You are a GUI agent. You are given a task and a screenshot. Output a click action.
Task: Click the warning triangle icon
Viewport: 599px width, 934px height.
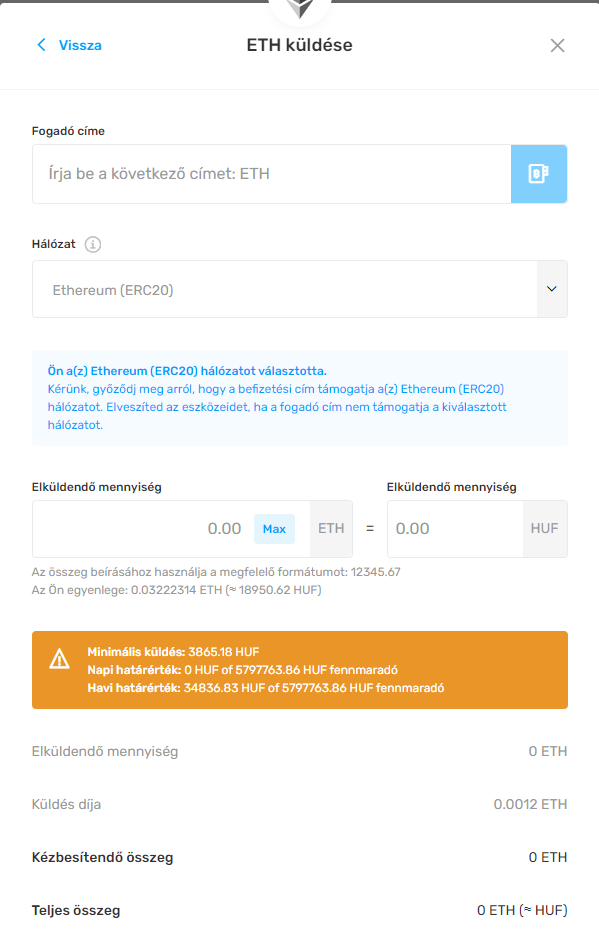point(60,659)
